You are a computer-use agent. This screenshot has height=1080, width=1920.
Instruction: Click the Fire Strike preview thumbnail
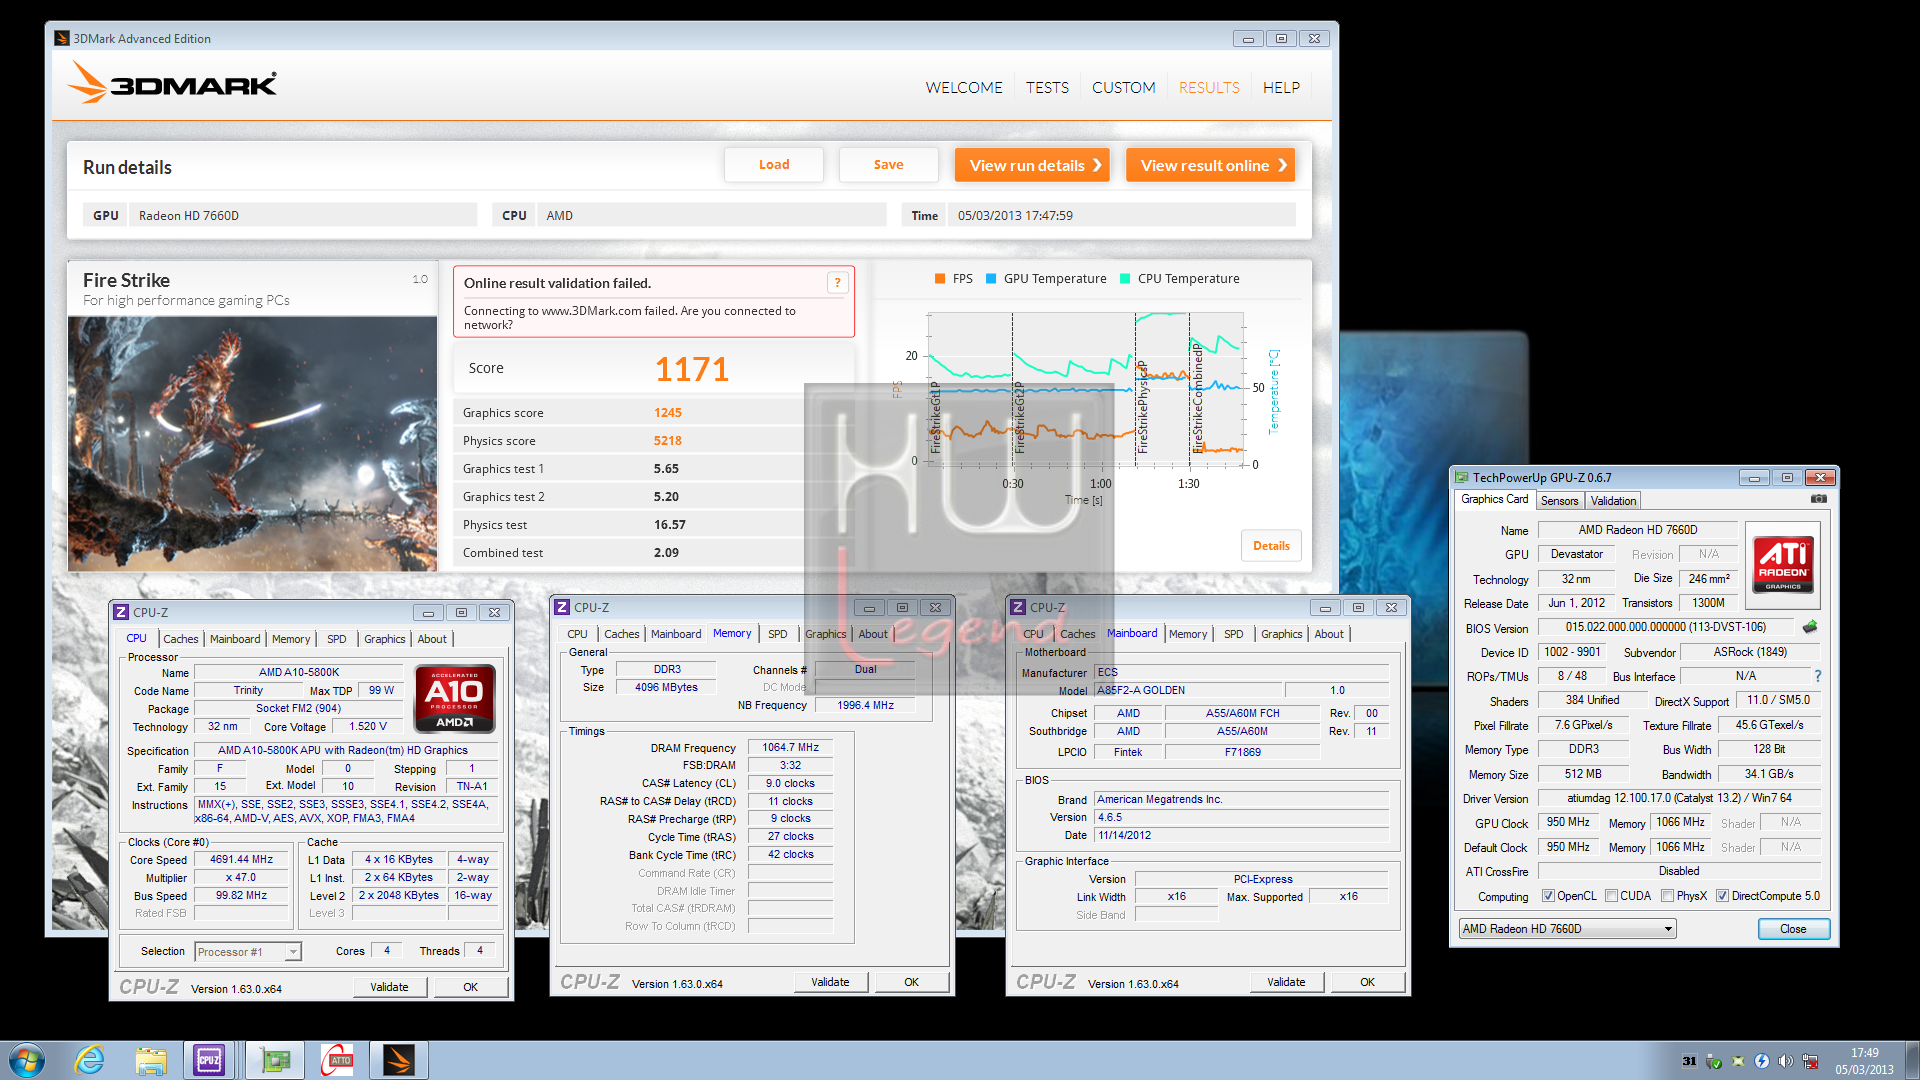pyautogui.click(x=253, y=444)
